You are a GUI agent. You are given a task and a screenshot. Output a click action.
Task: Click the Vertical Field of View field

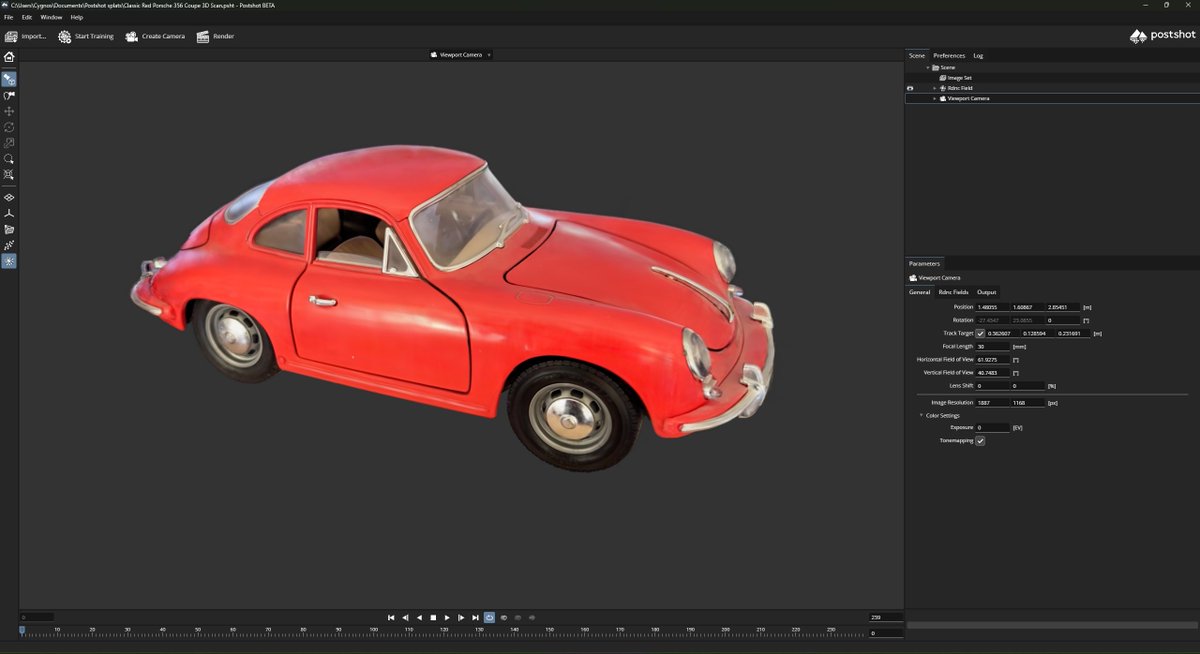993,372
